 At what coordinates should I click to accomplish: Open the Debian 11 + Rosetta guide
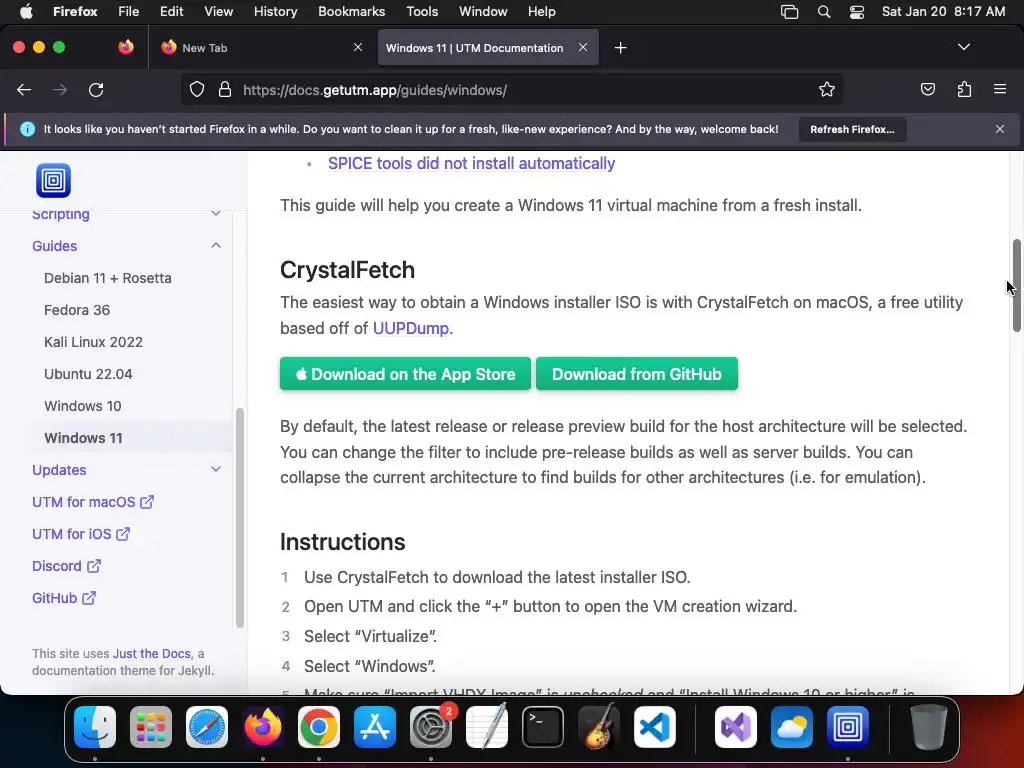pos(108,278)
